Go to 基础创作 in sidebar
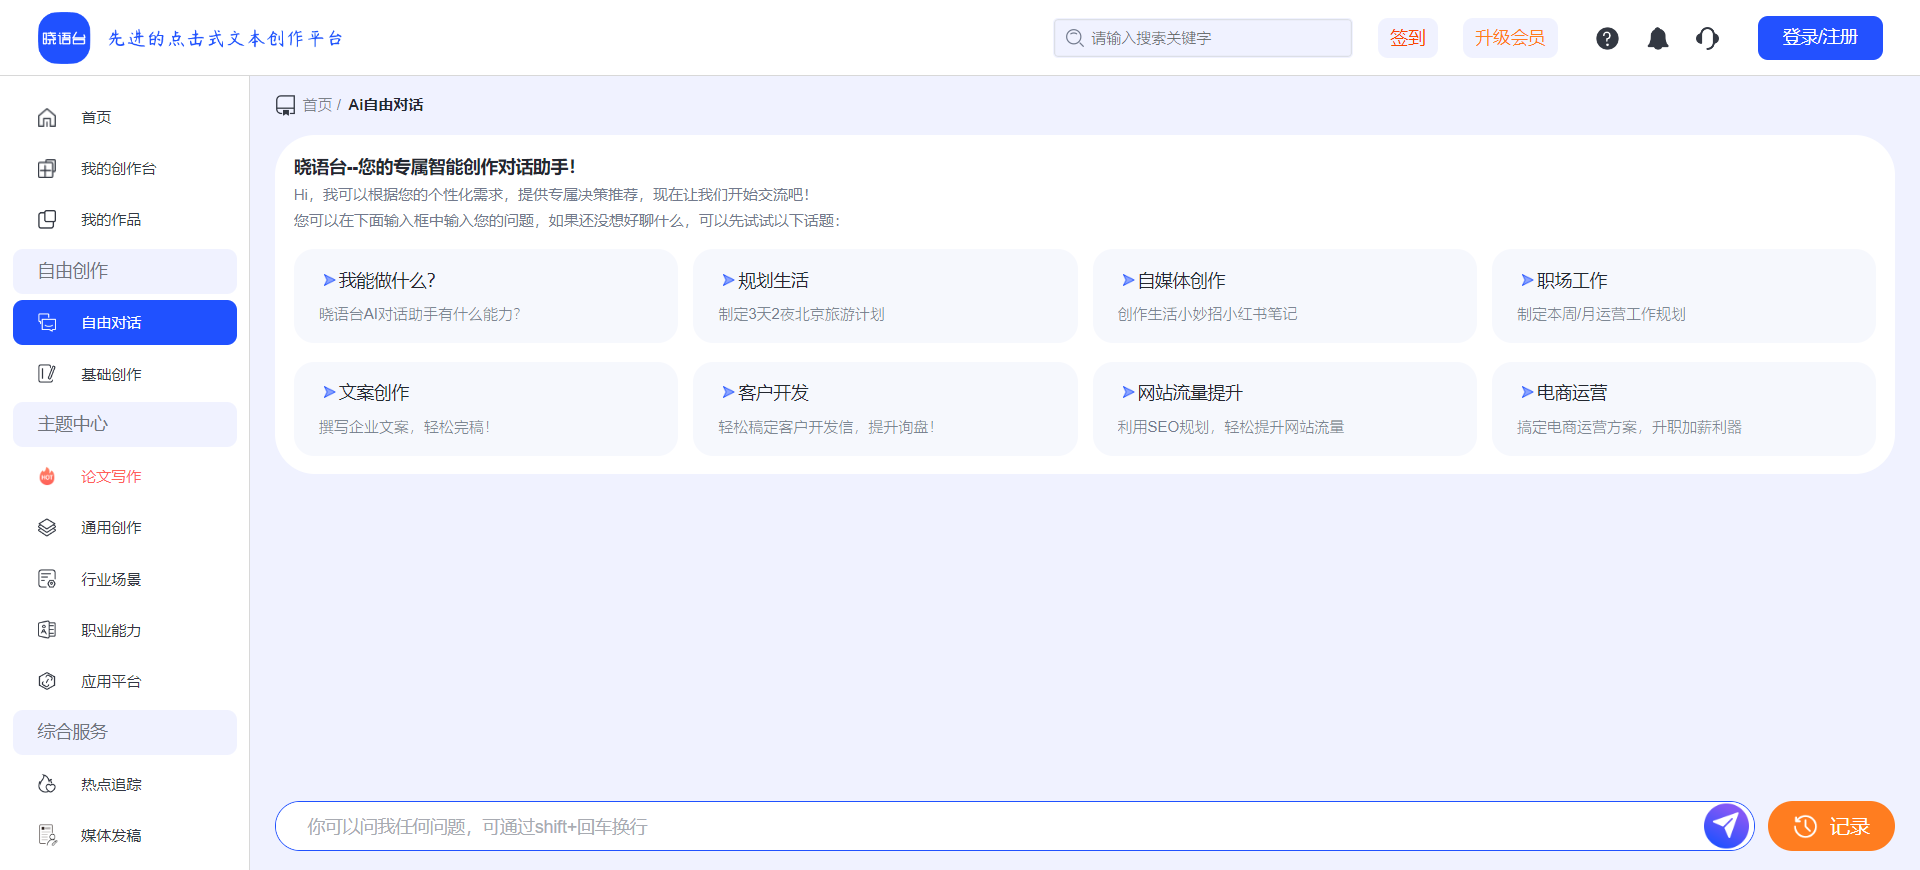1920x870 pixels. (111, 374)
